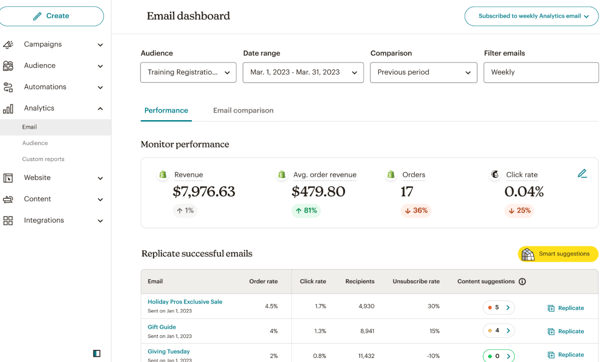Replicate the Giving Tuesday email
Viewport: 600px width, 362px height.
click(566, 355)
